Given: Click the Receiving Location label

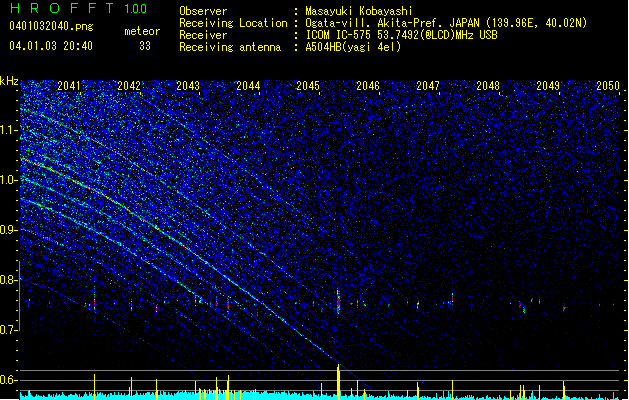Looking at the screenshot, I should [x=233, y=23].
